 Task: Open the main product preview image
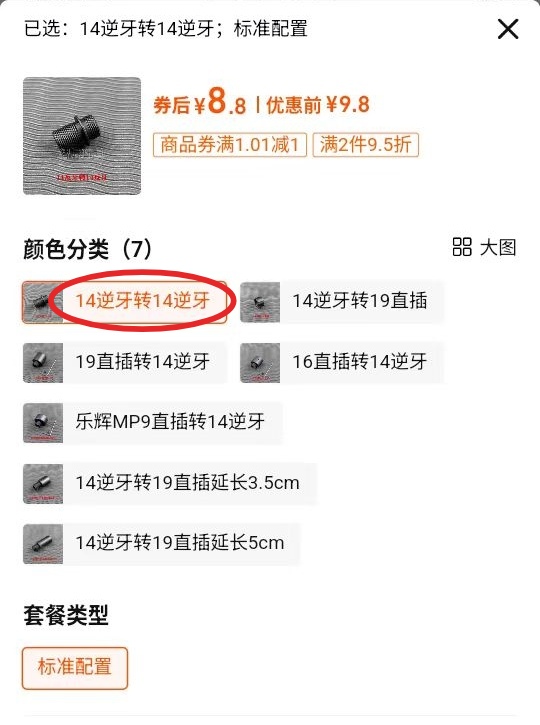(82, 135)
